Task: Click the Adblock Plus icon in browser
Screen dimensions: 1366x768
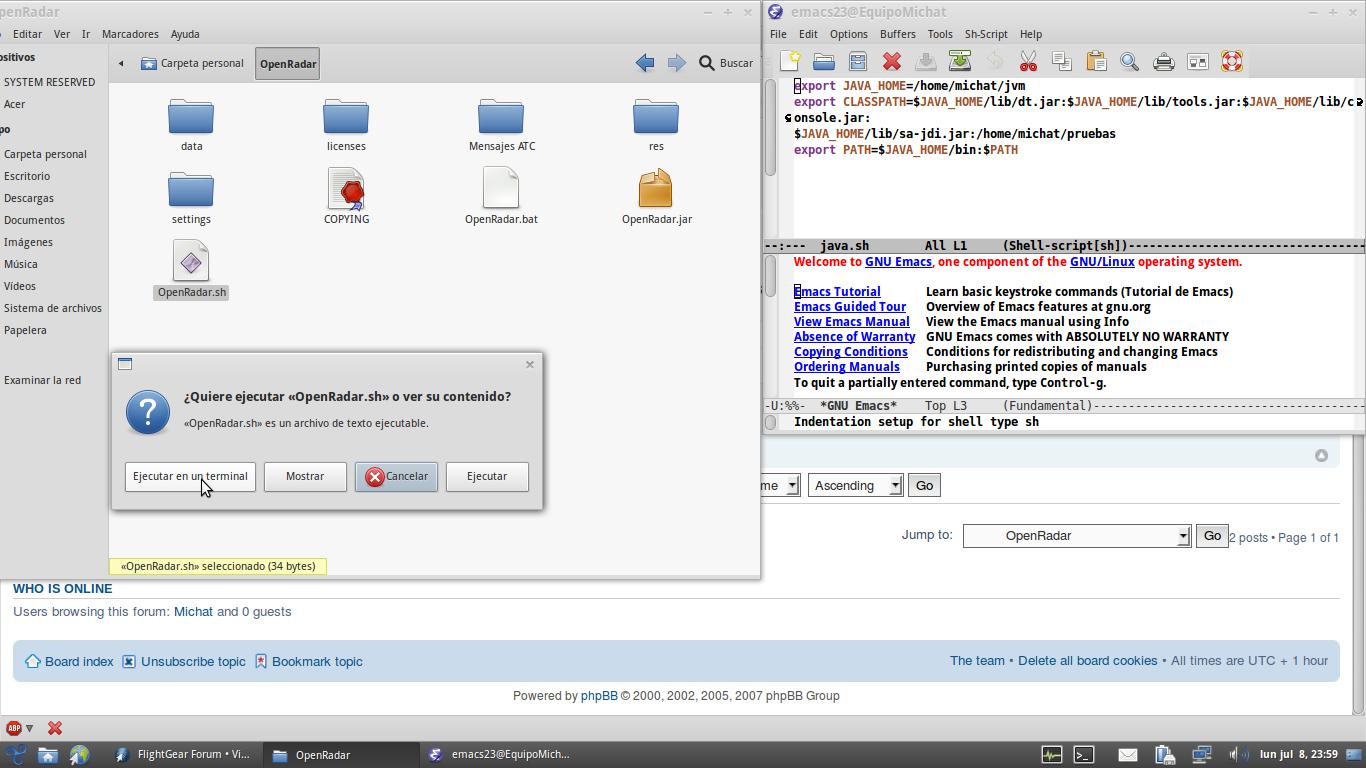Action: 14,728
